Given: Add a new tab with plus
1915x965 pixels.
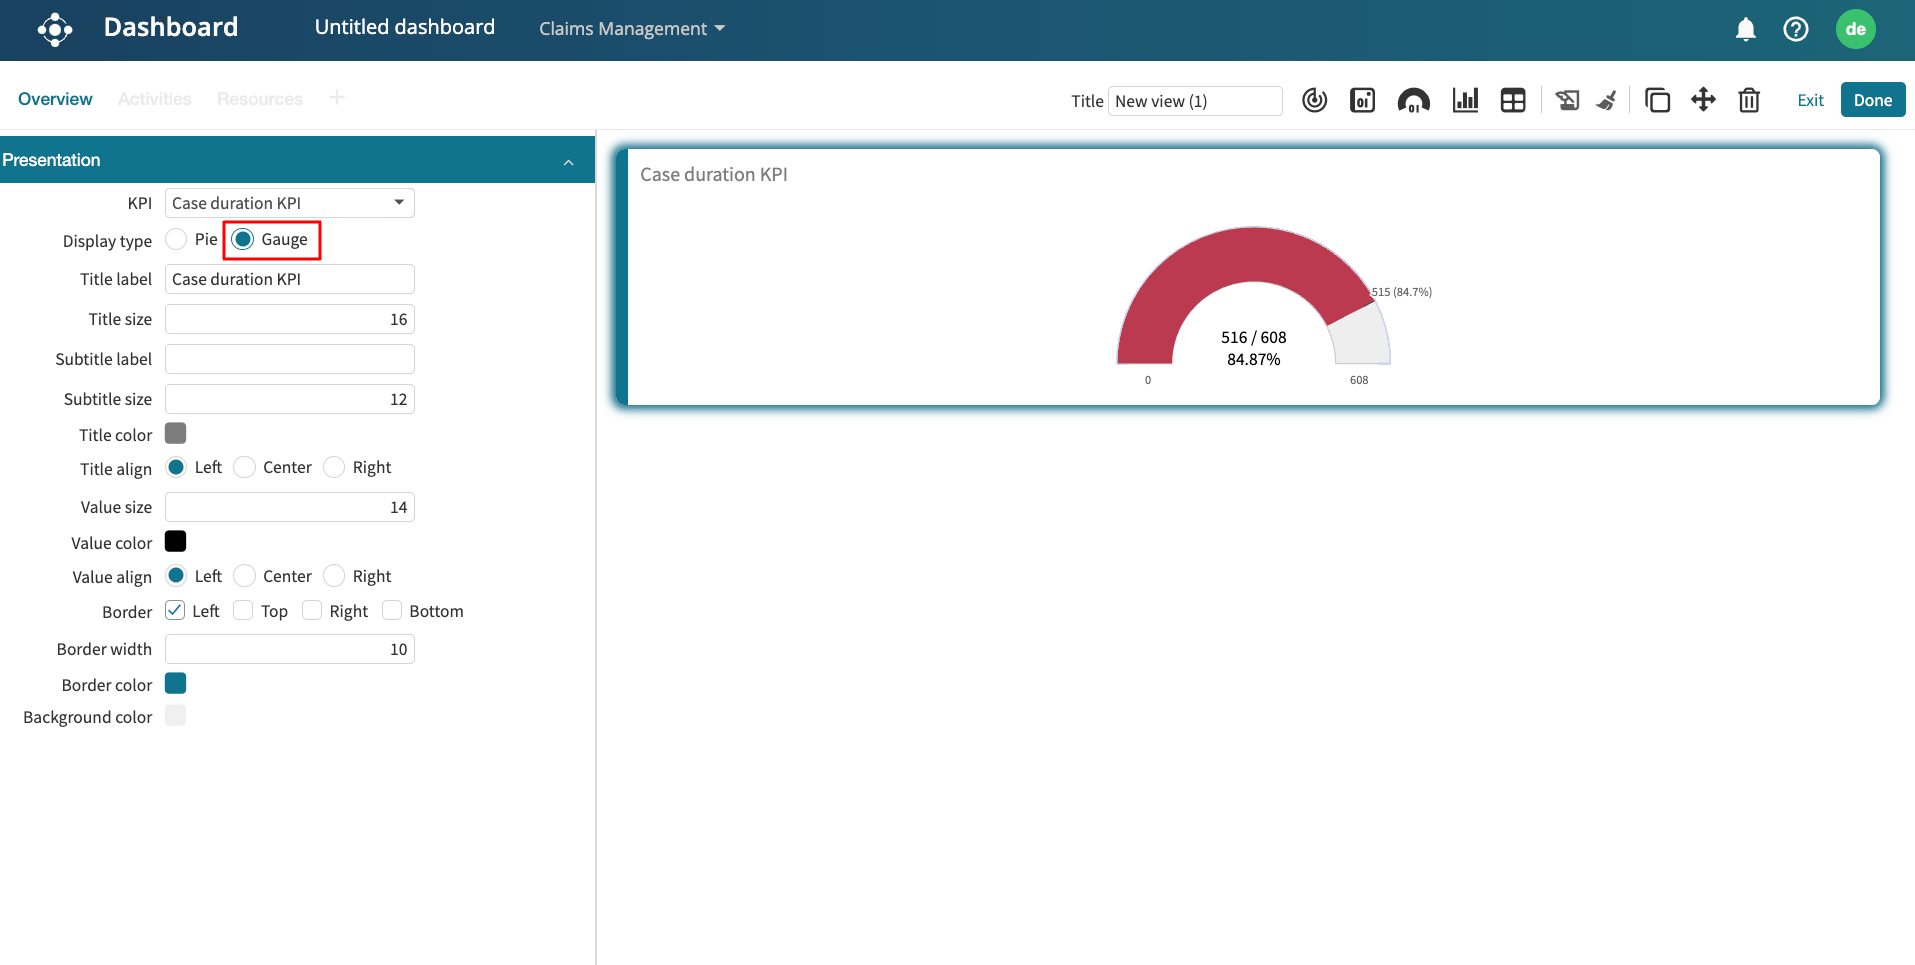Looking at the screenshot, I should [x=336, y=97].
